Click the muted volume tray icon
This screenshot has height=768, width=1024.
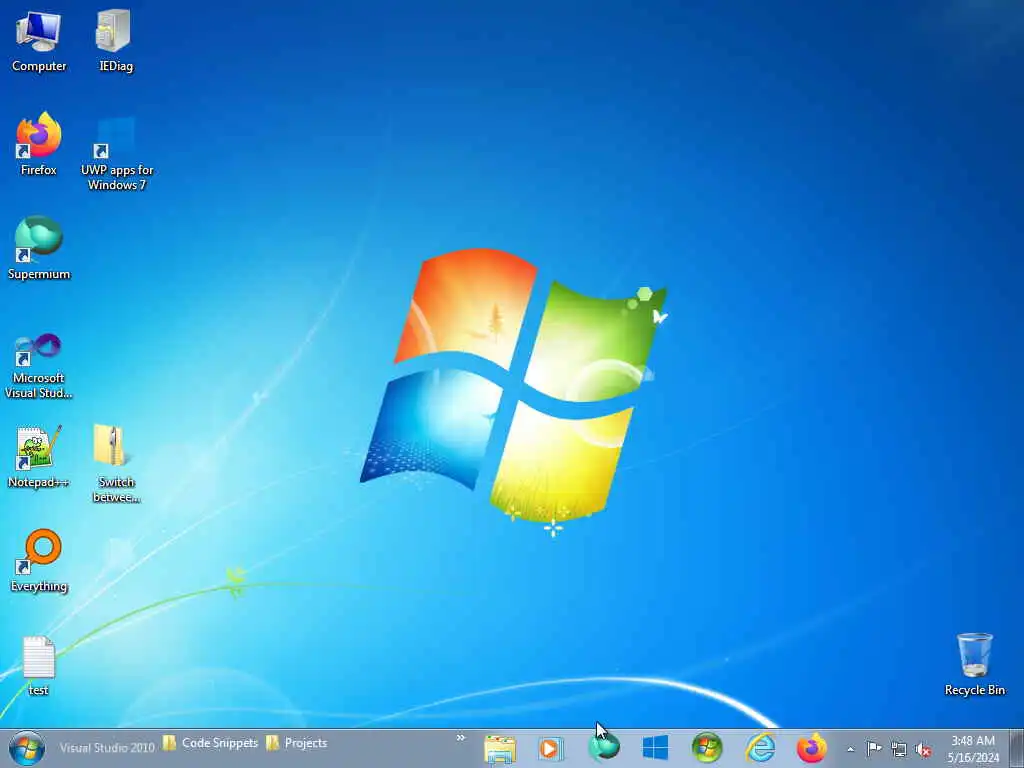[923, 750]
